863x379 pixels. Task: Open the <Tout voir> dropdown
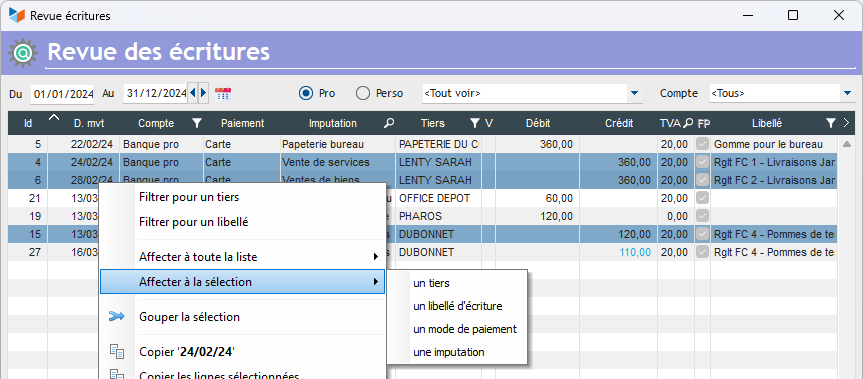point(635,94)
